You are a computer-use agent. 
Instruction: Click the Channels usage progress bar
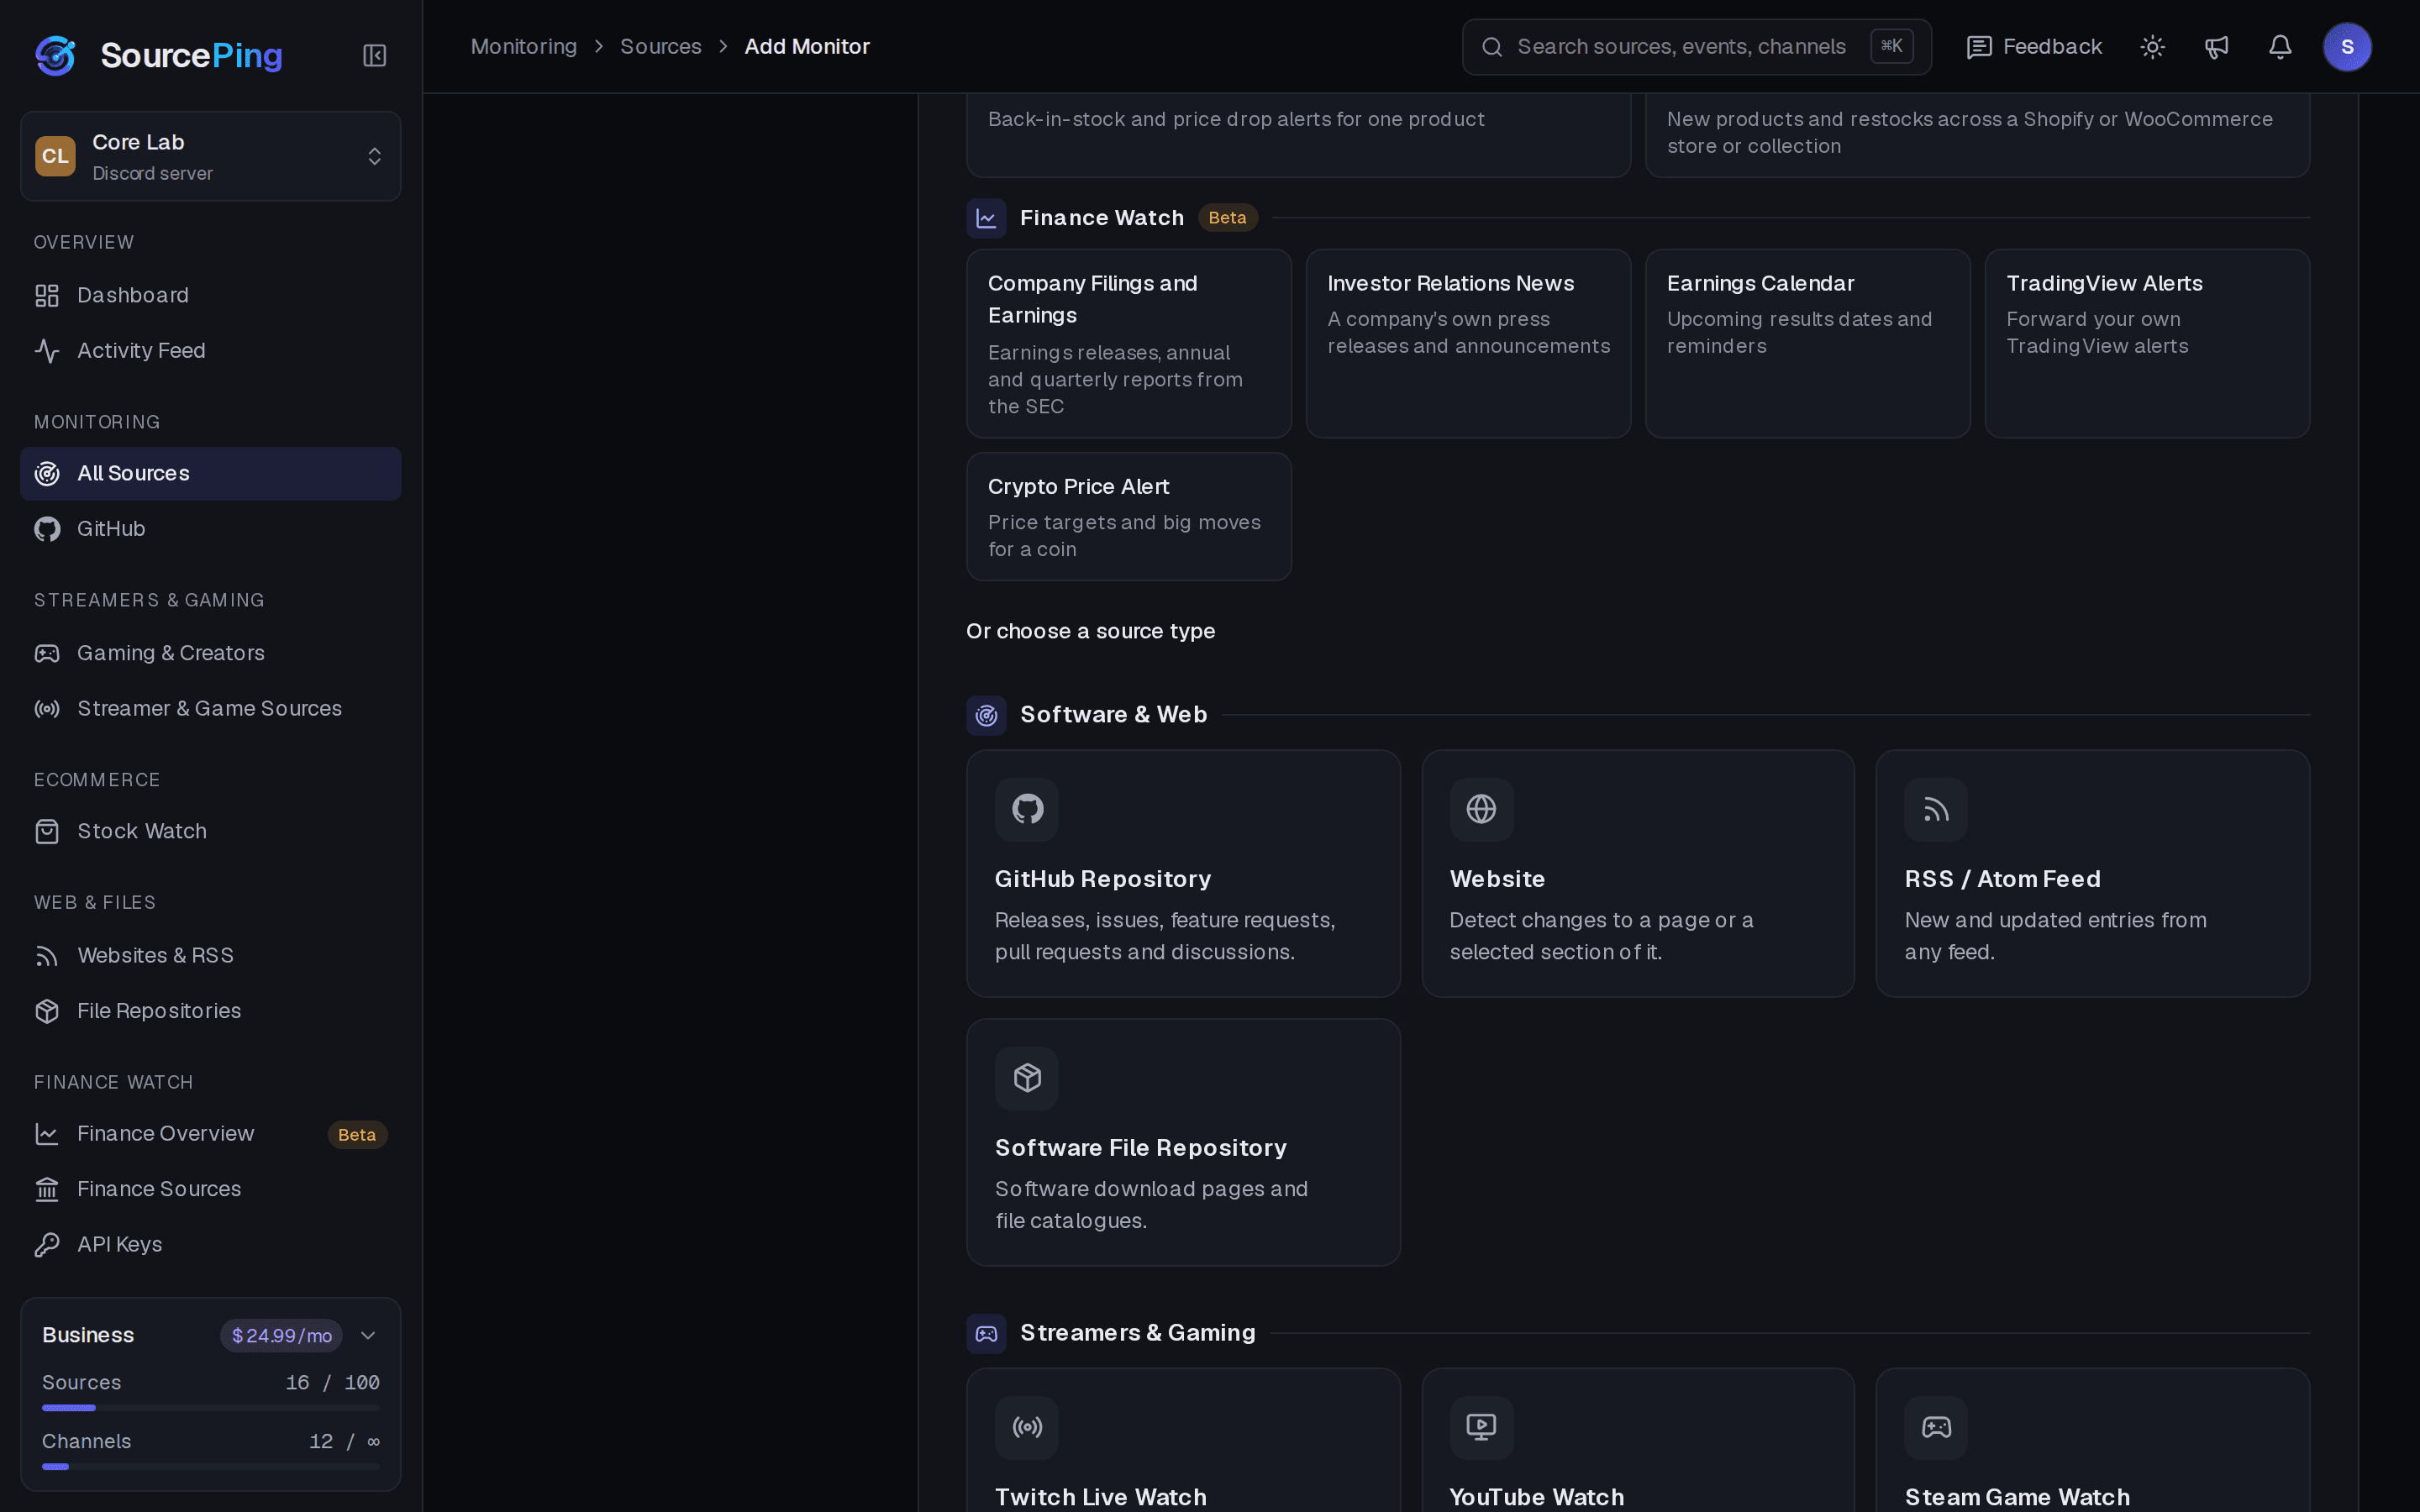pos(211,1467)
